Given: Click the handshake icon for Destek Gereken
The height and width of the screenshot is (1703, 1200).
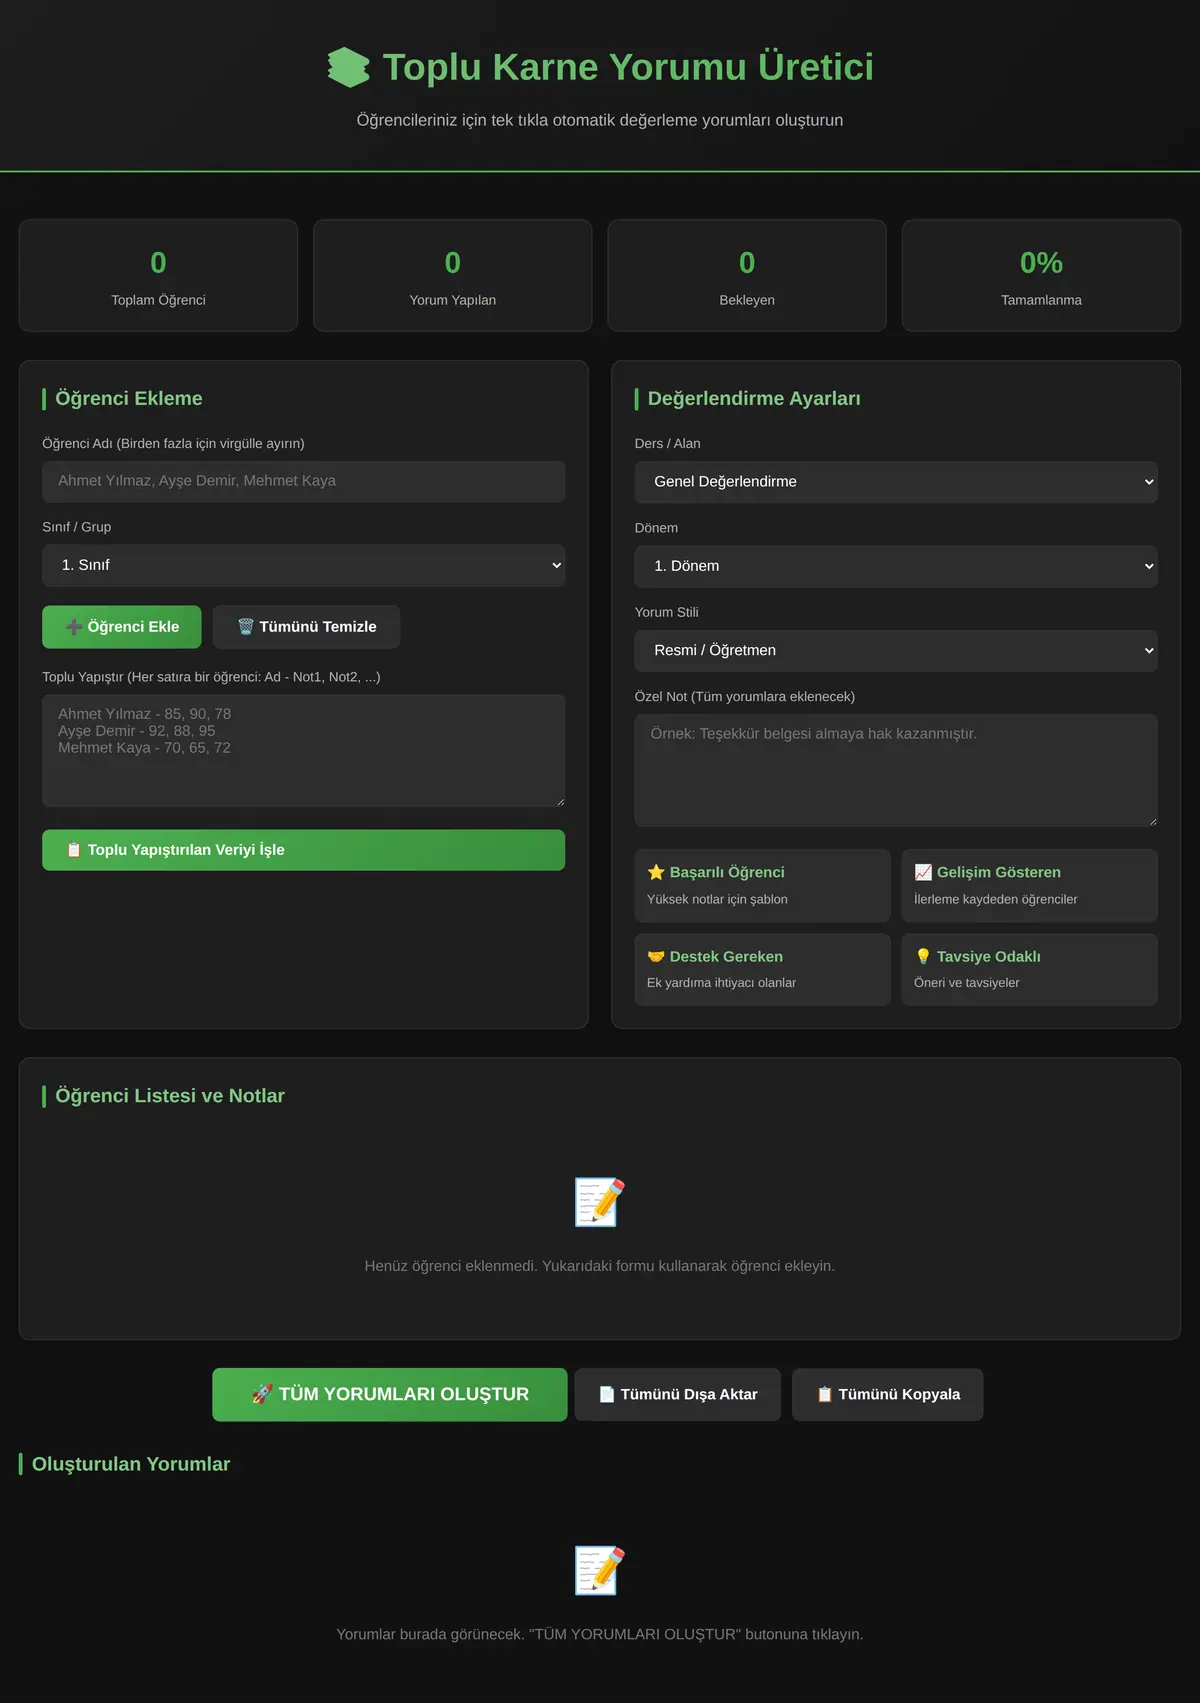Looking at the screenshot, I should coord(656,957).
